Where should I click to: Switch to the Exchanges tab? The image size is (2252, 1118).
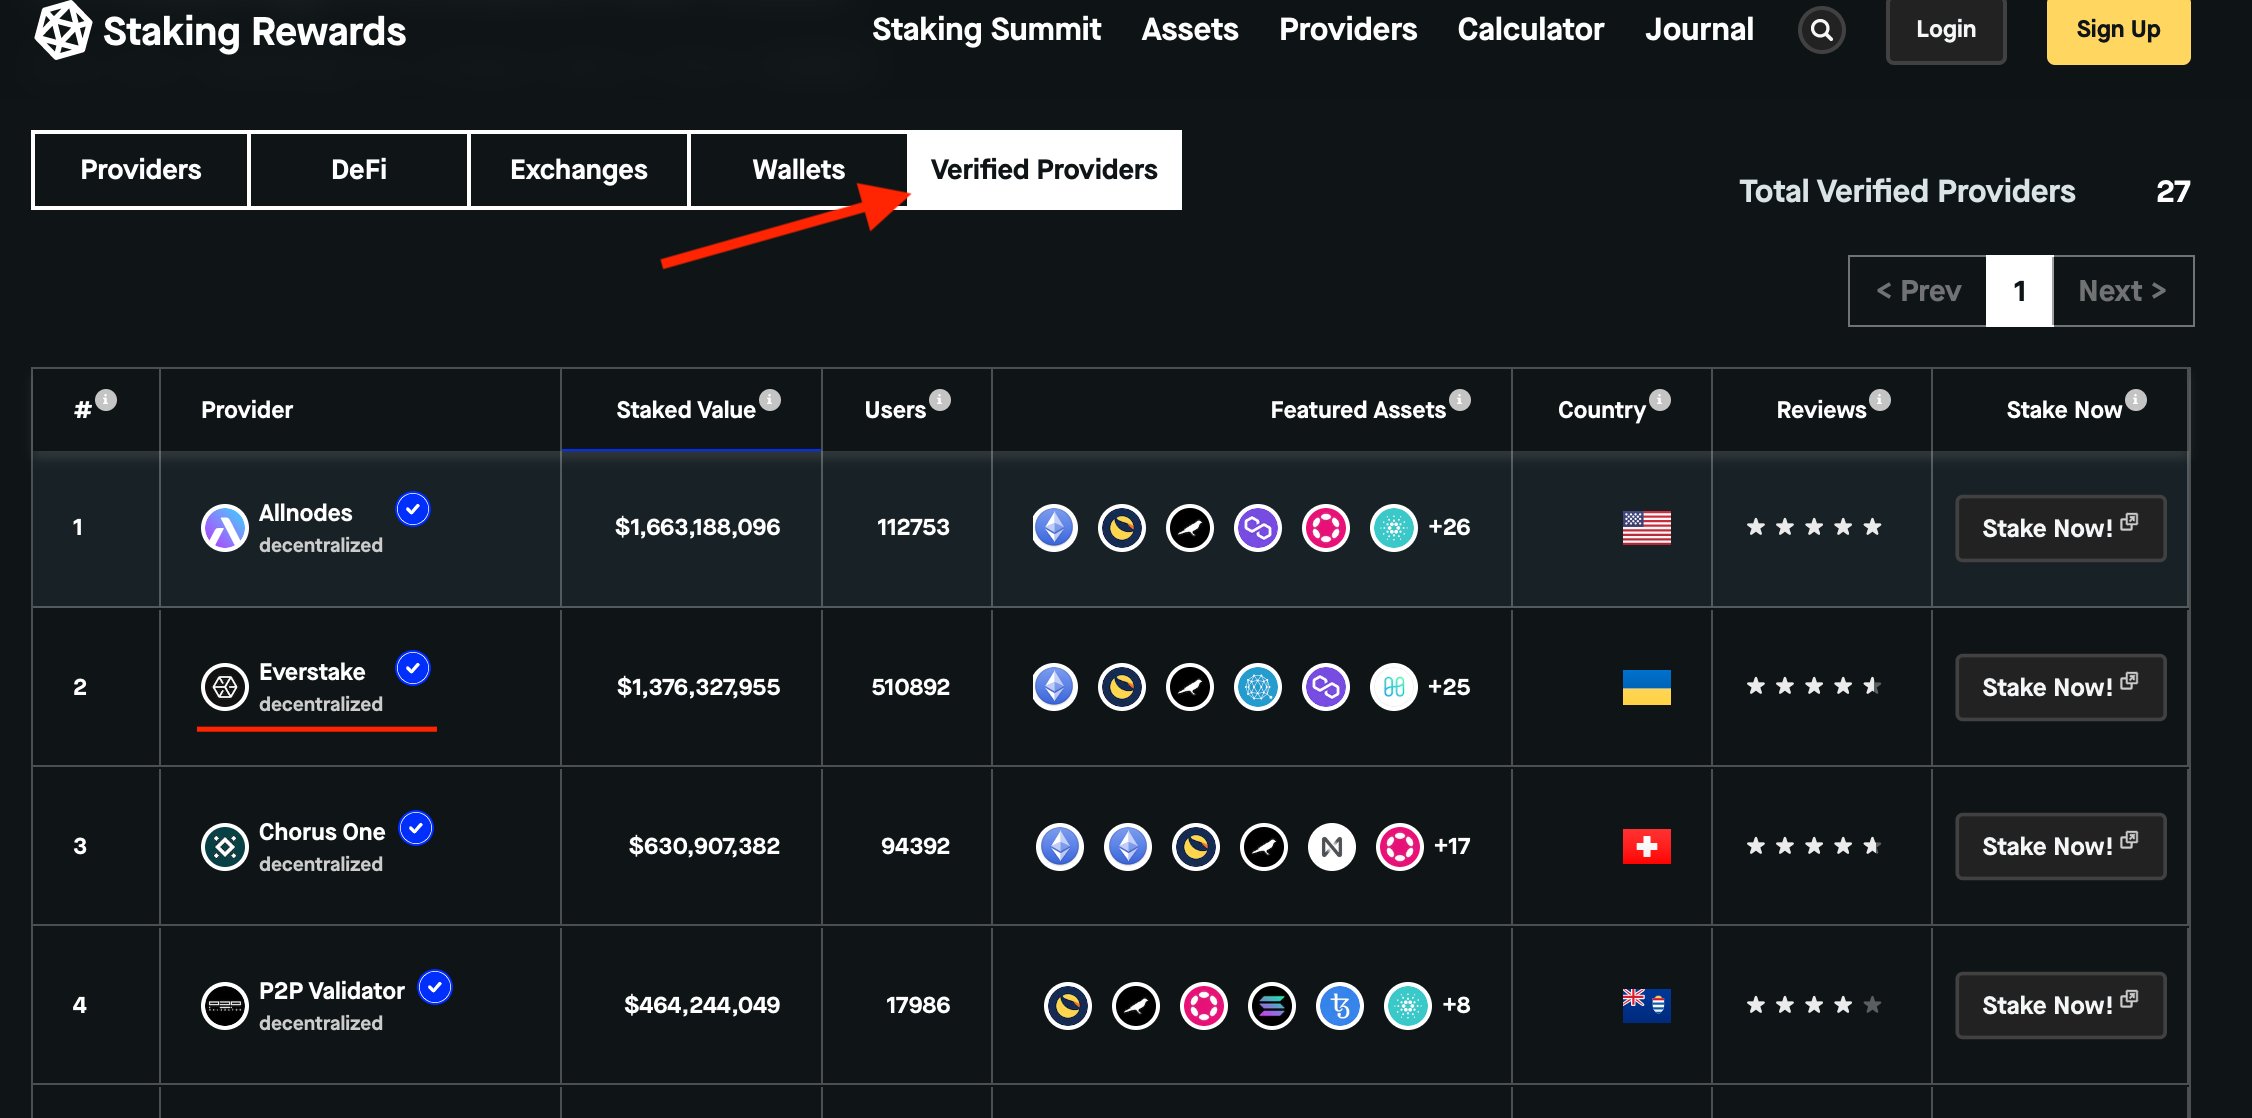578,169
